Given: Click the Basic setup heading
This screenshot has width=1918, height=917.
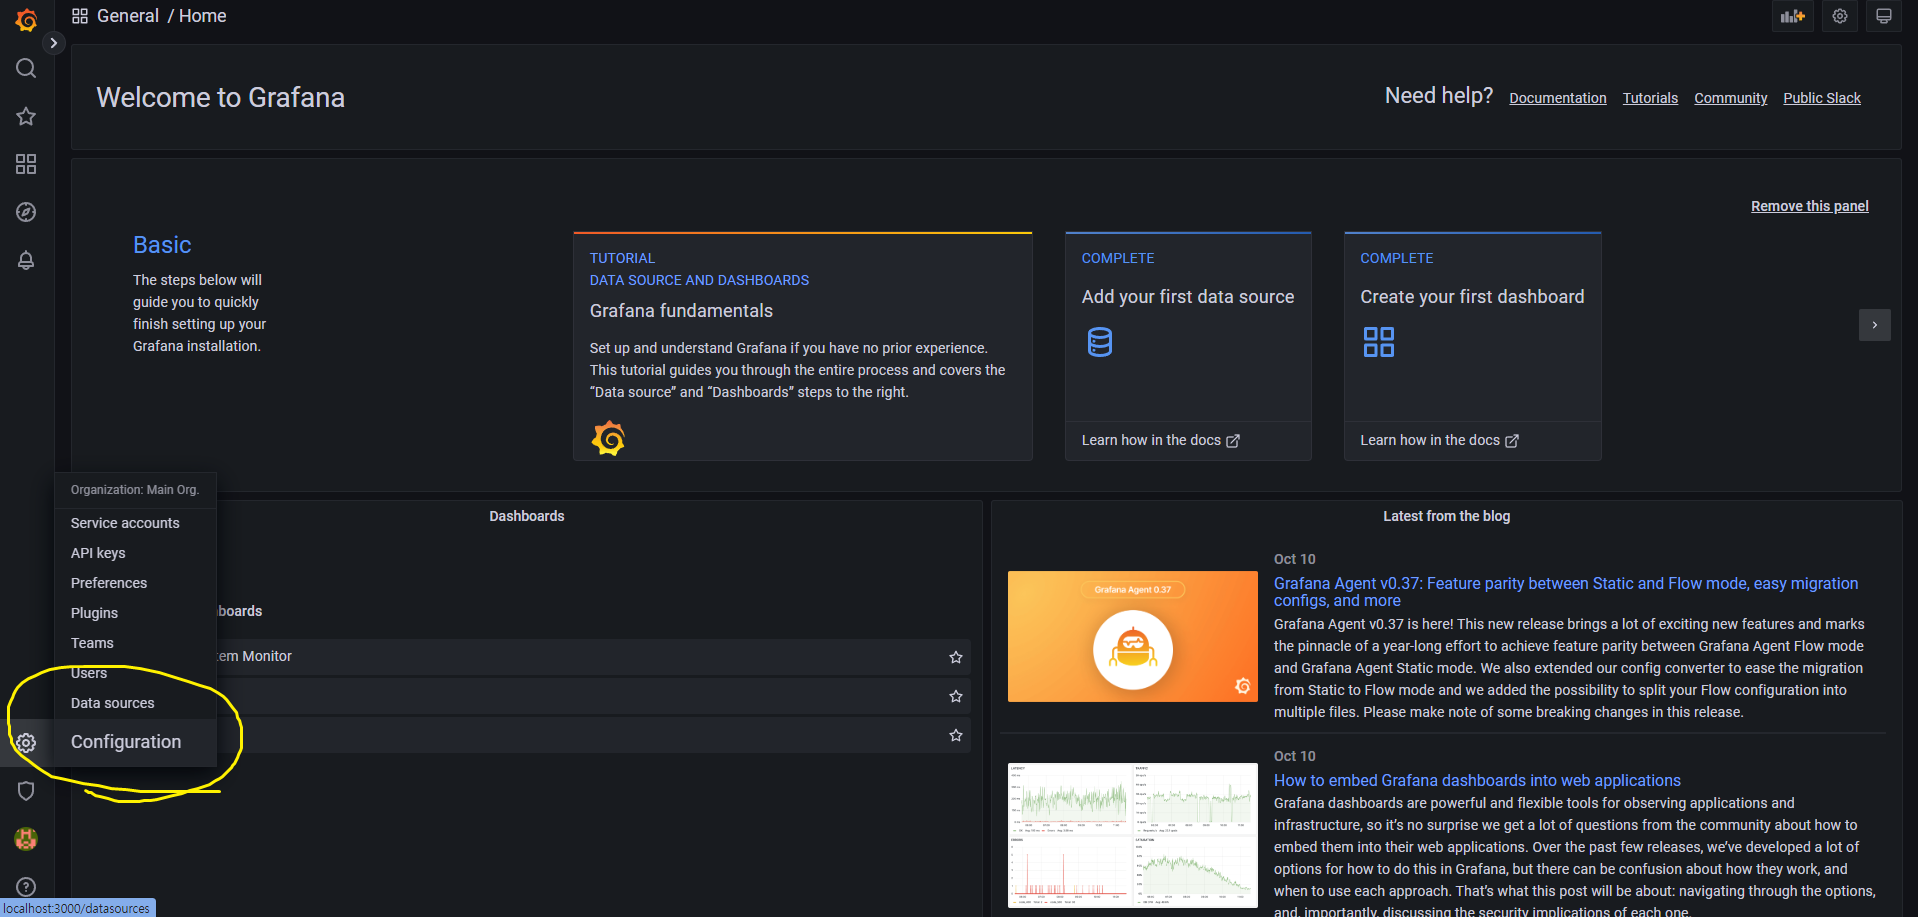Looking at the screenshot, I should click(x=162, y=245).
